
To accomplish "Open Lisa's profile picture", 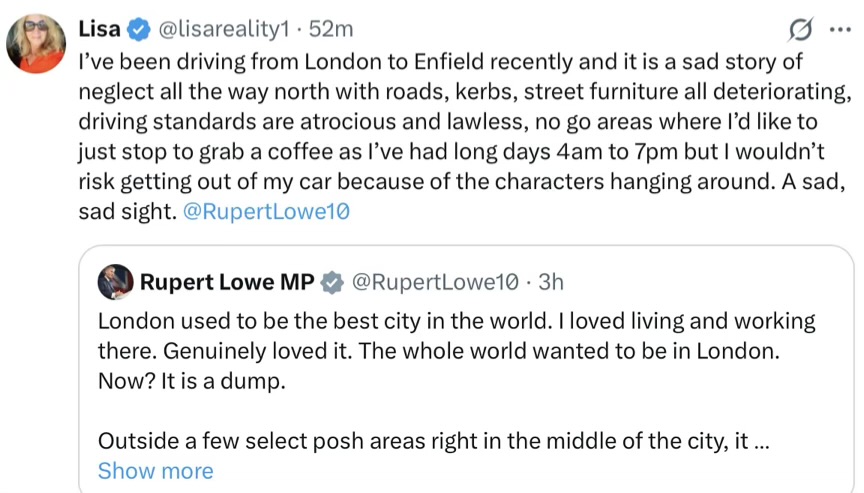I will point(37,44).
